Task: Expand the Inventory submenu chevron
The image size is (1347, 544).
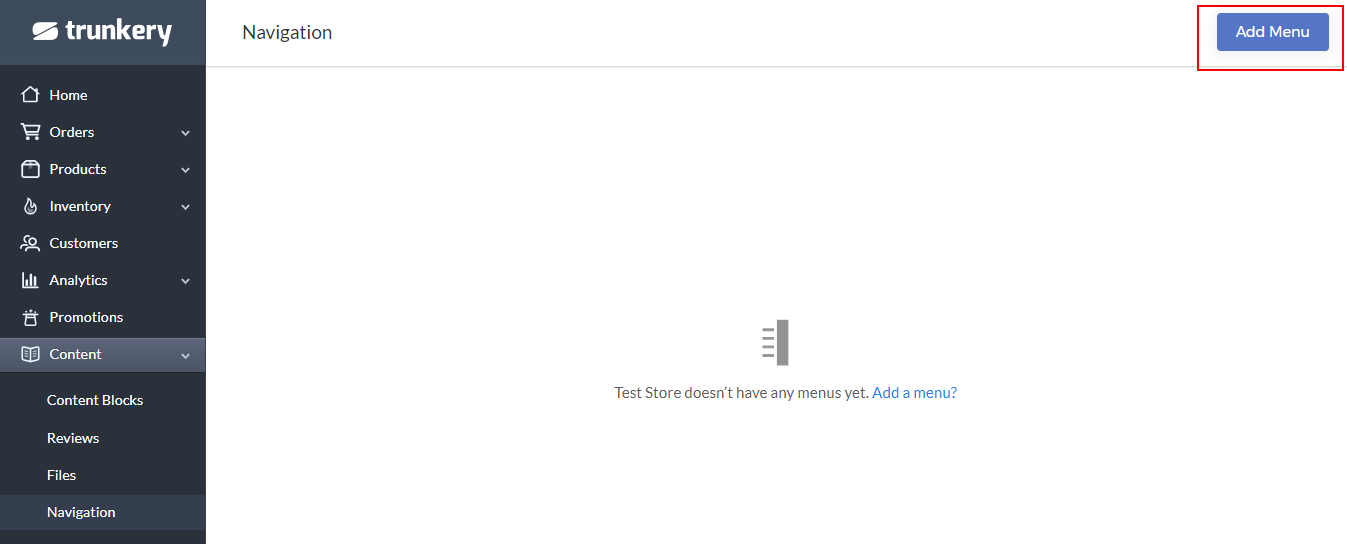Action: [185, 207]
